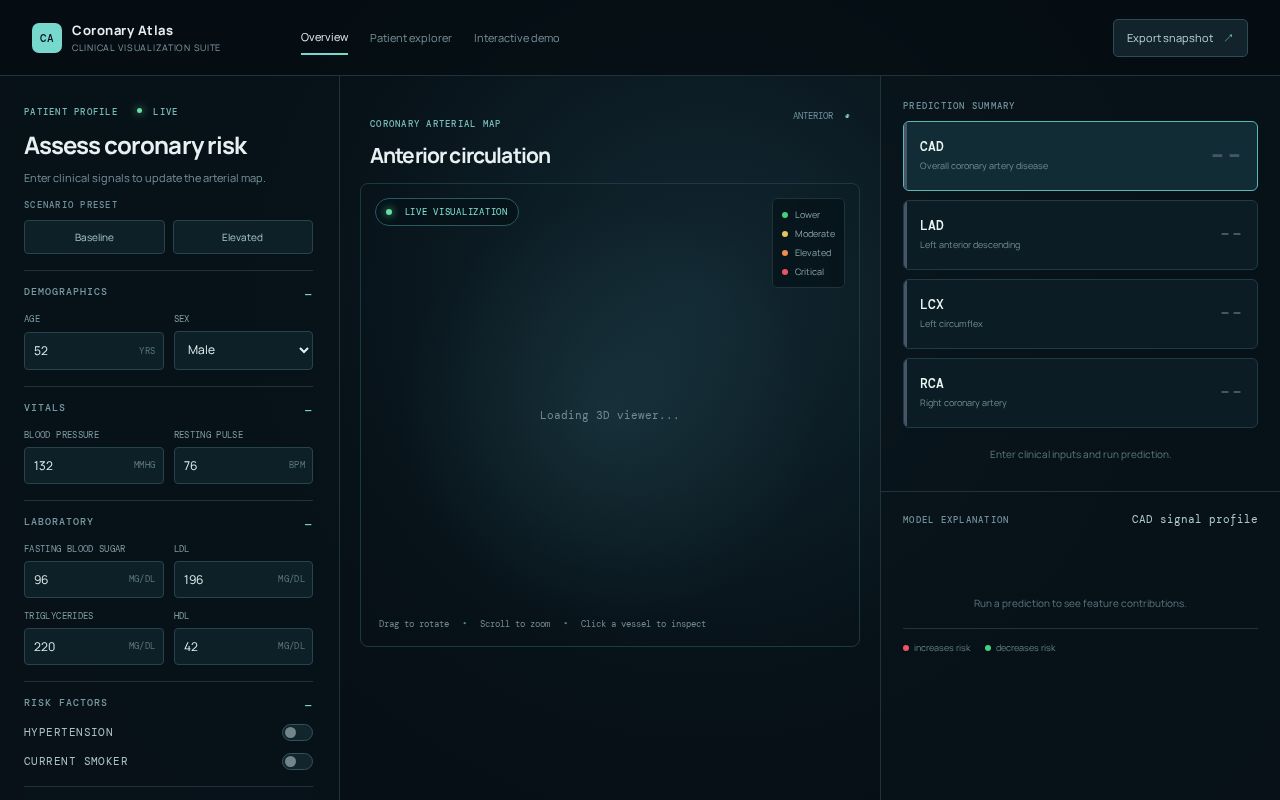Click the Age input field
Image resolution: width=1280 pixels, height=800 pixels.
click(x=94, y=351)
